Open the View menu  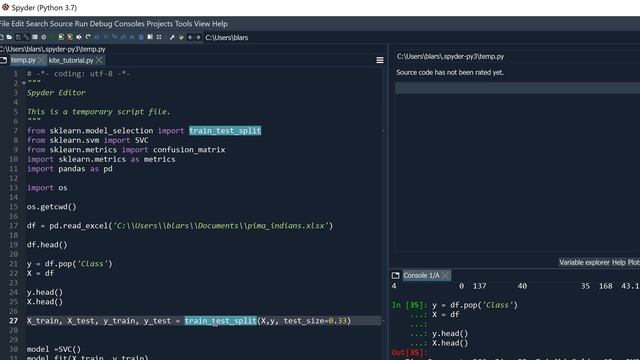202,24
